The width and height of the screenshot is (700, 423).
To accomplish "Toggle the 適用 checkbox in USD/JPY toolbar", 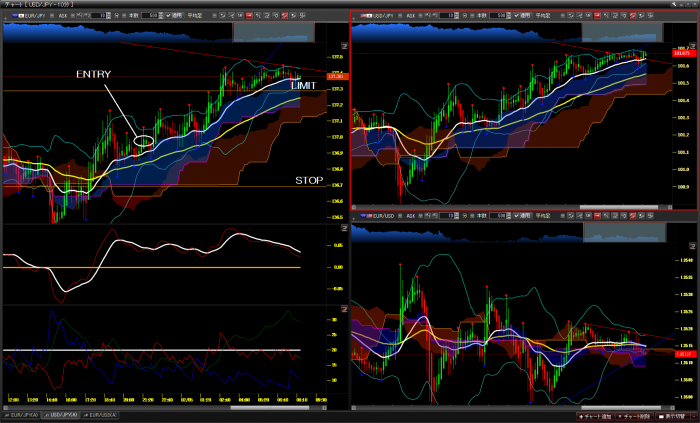I will pyautogui.click(x=517, y=15).
